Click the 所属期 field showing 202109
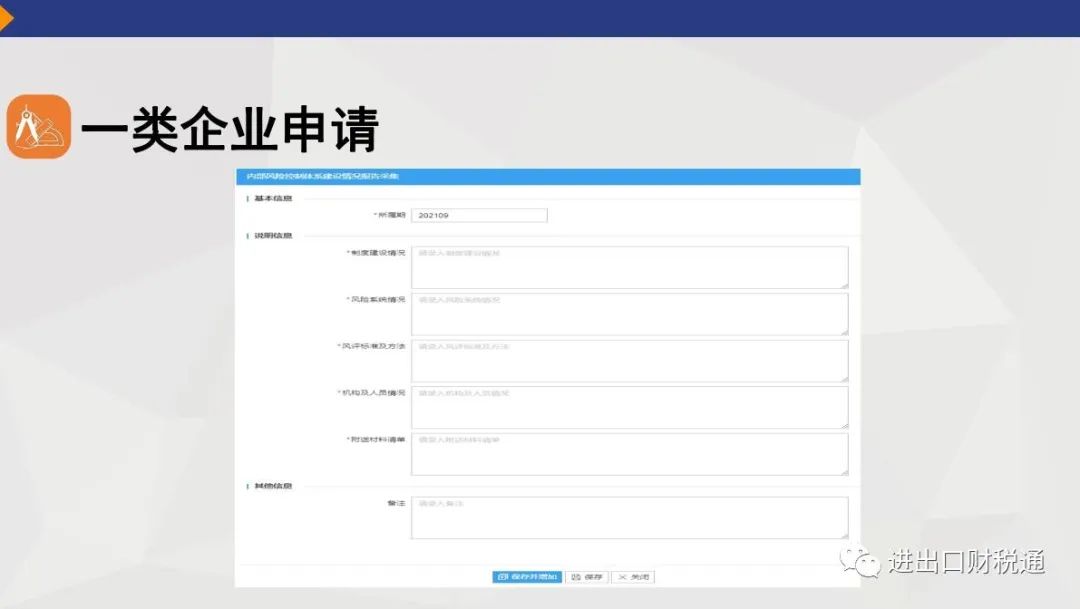 coord(479,216)
